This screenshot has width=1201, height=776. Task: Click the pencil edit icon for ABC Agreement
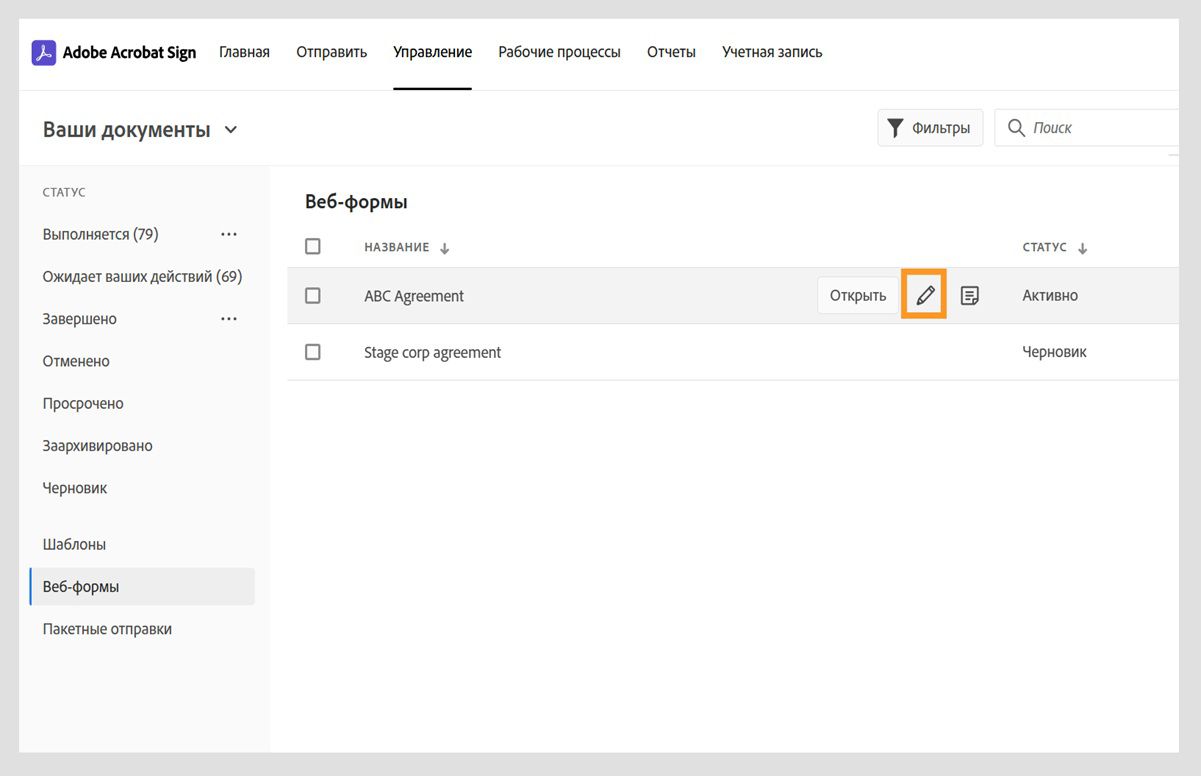pyautogui.click(x=925, y=295)
